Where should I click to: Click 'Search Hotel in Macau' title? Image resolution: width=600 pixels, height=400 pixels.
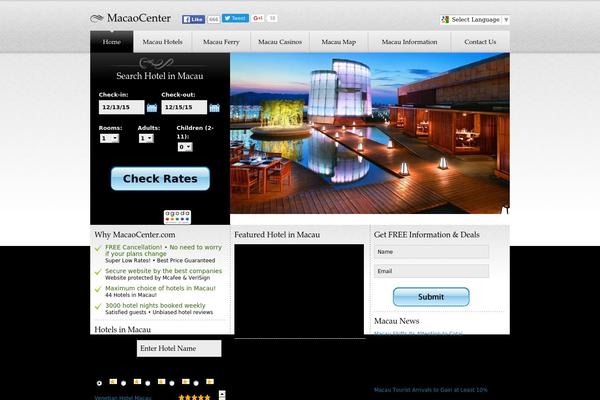[x=160, y=76]
